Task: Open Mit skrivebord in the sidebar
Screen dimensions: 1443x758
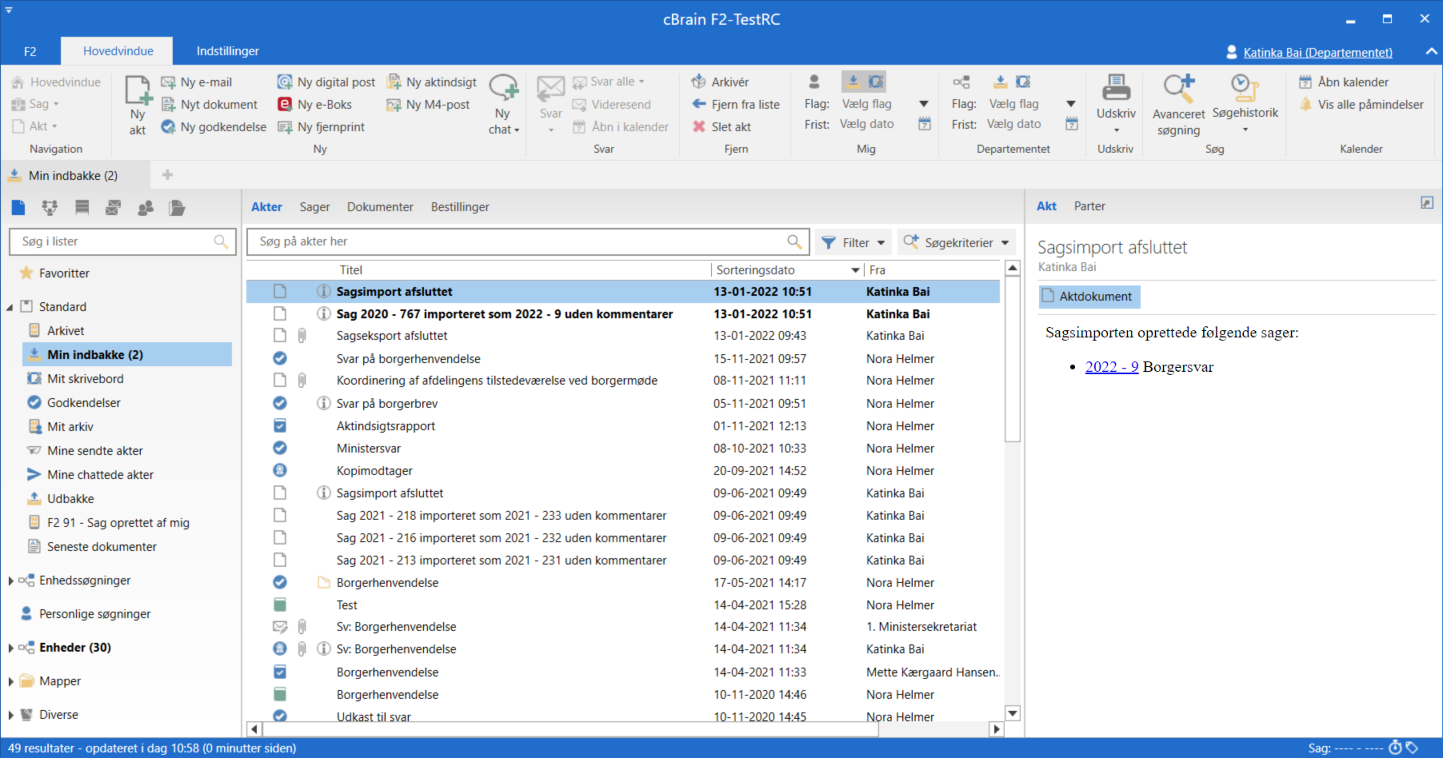Action: (x=85, y=379)
